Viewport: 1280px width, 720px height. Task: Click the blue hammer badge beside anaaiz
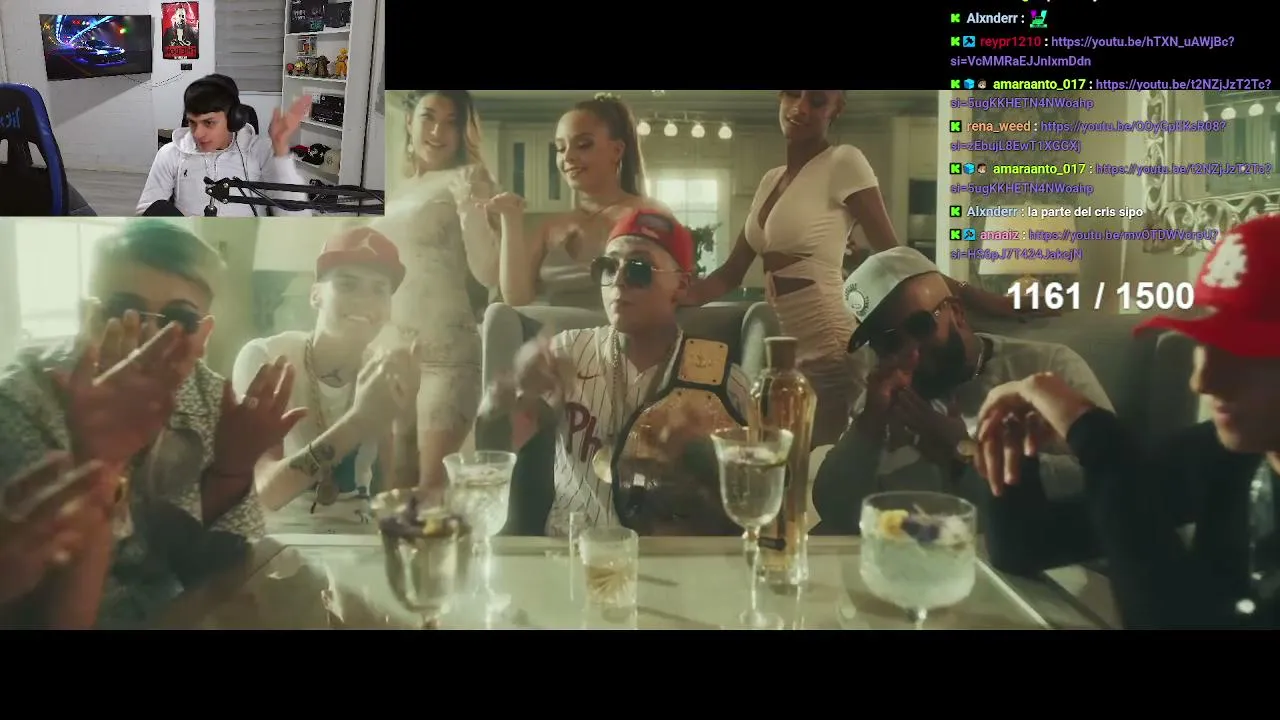click(x=969, y=235)
